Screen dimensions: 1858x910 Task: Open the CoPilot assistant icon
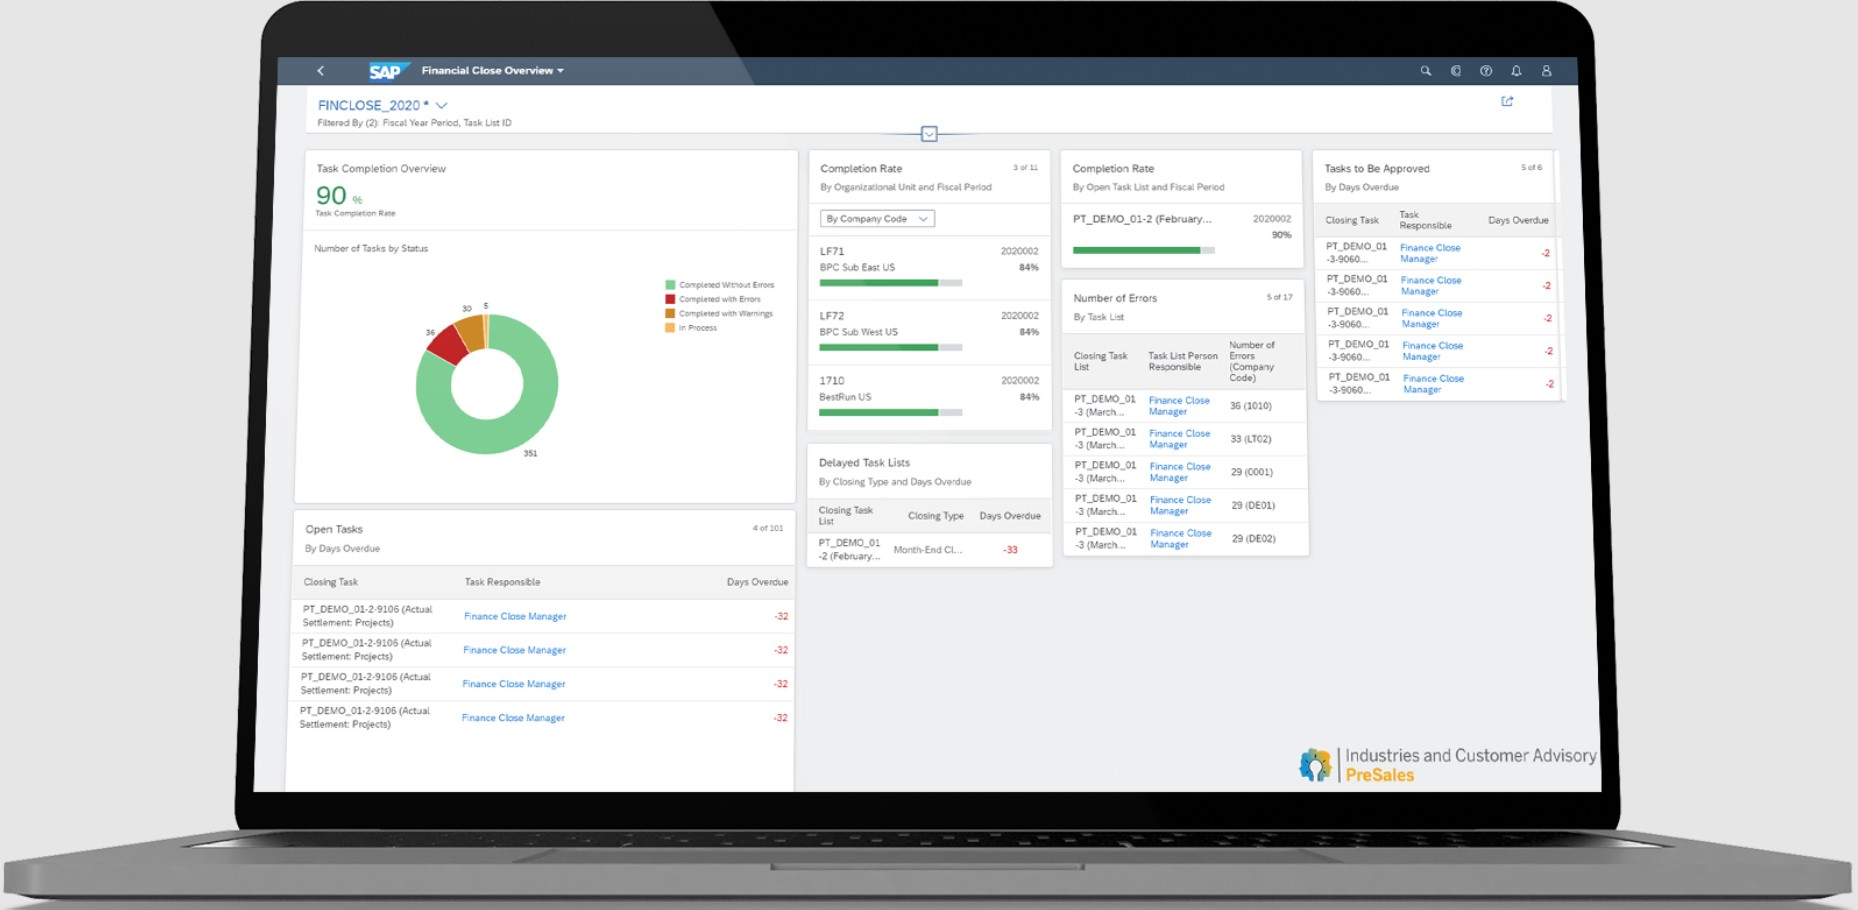point(1456,71)
